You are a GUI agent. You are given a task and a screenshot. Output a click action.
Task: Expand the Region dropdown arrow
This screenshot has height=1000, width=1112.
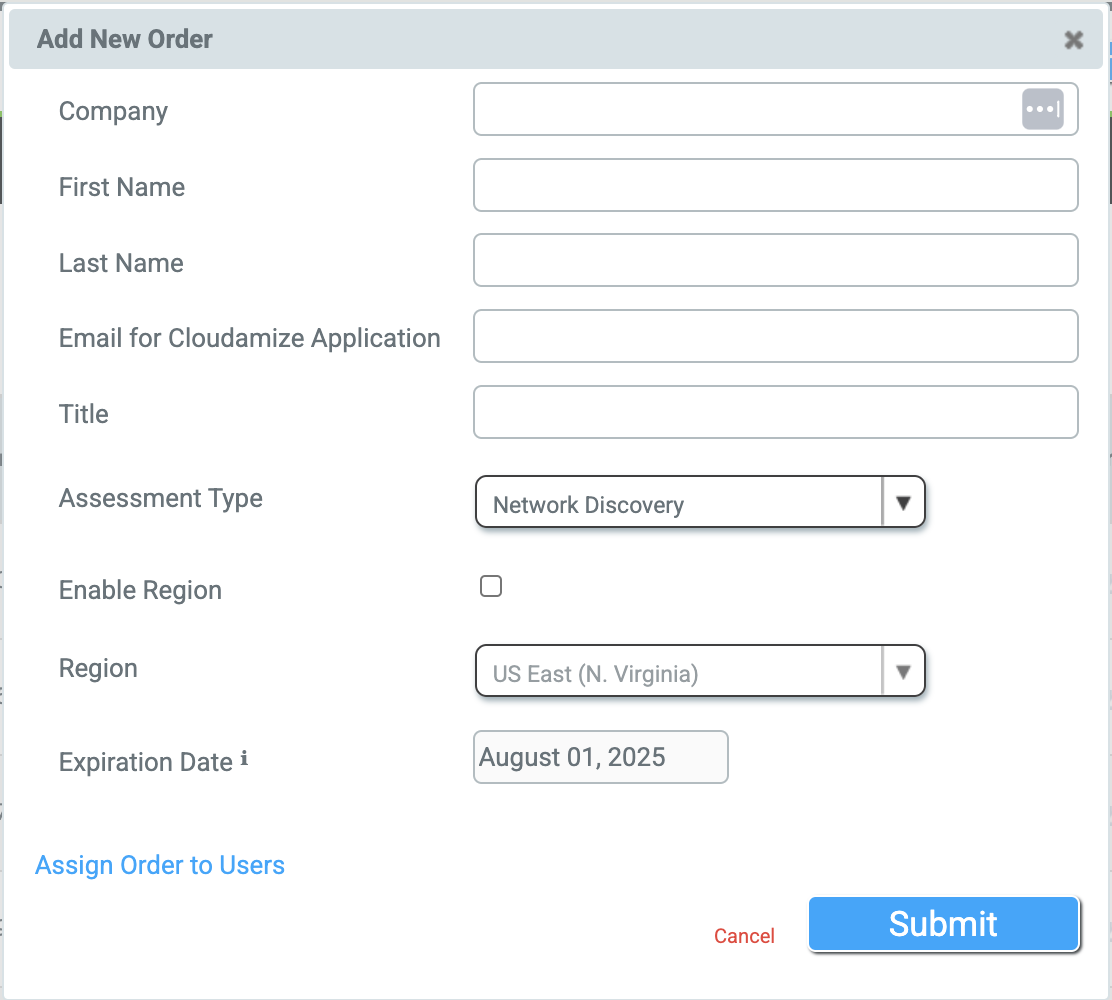click(x=904, y=672)
